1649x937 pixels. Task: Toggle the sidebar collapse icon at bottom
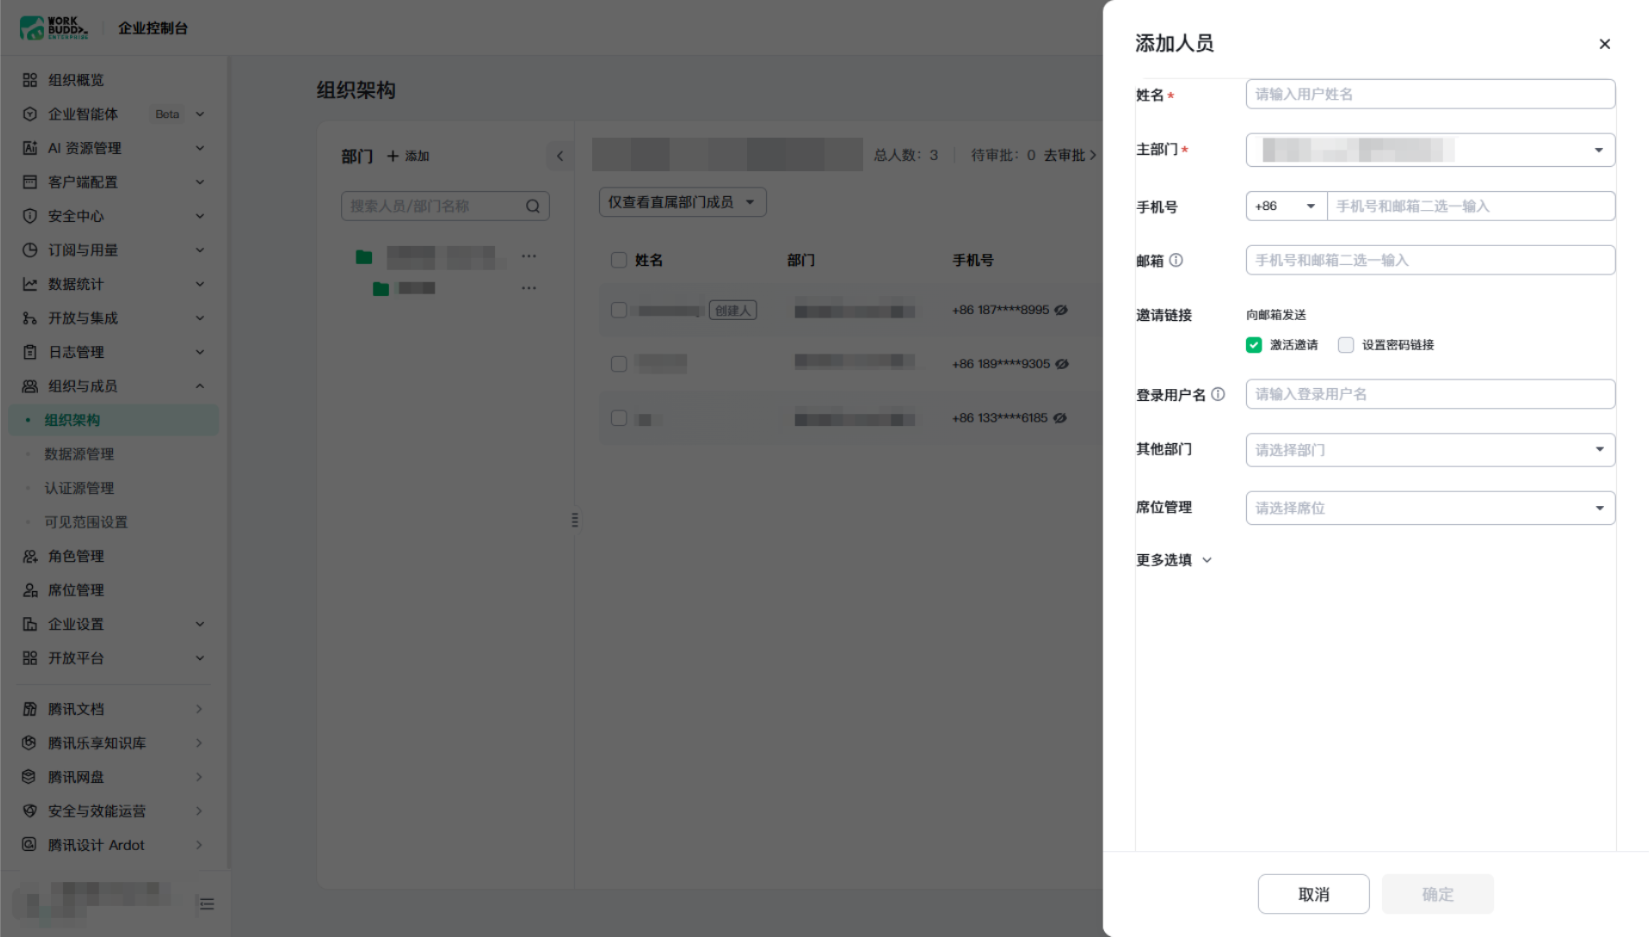pyautogui.click(x=207, y=904)
